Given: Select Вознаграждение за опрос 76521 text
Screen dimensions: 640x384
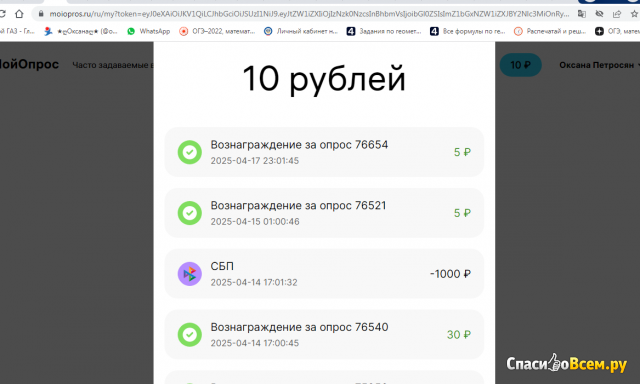Looking at the screenshot, I should coord(298,206).
